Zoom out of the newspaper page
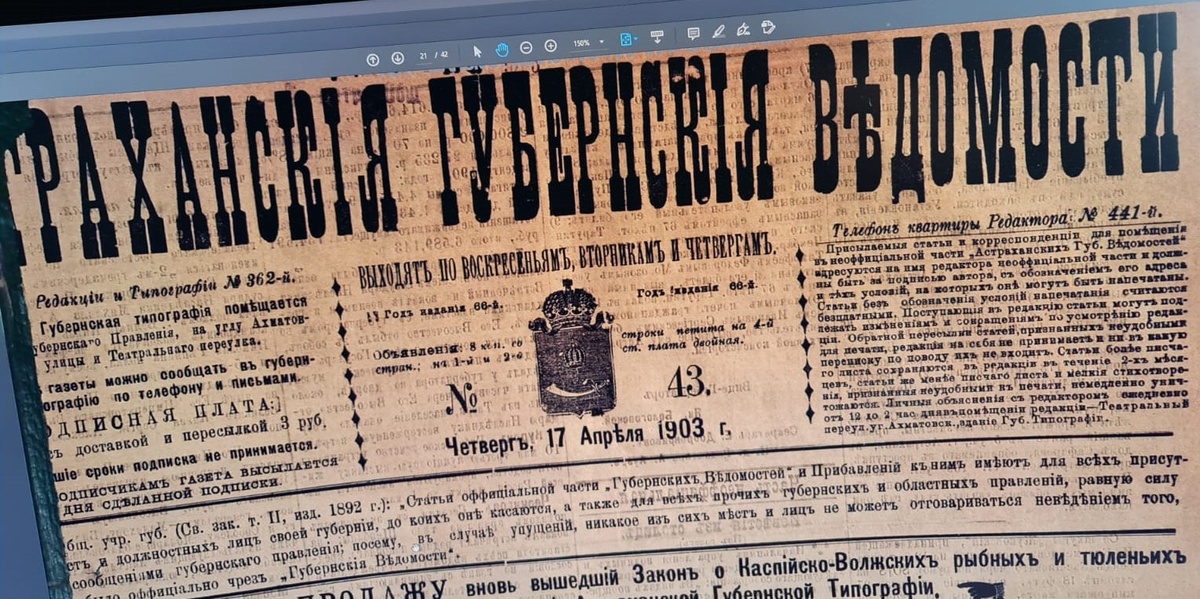The height and width of the screenshot is (599, 1200). point(527,48)
